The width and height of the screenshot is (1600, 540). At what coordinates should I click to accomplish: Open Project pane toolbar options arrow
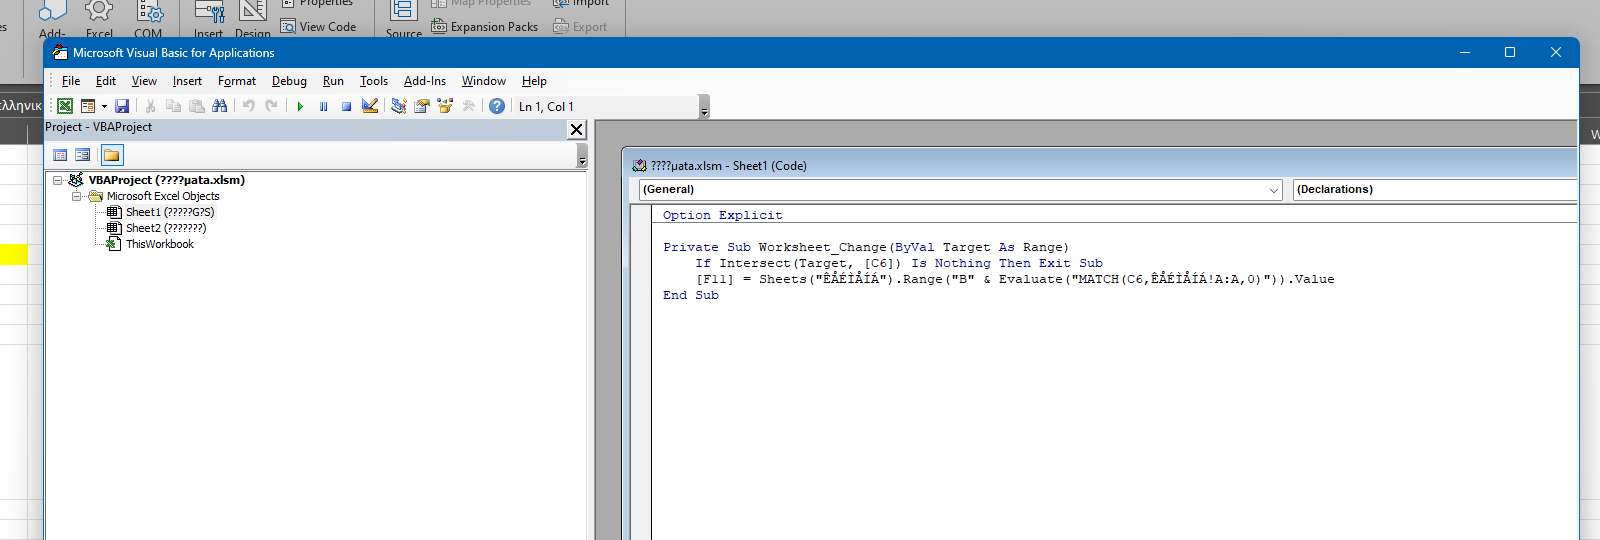[x=582, y=155]
